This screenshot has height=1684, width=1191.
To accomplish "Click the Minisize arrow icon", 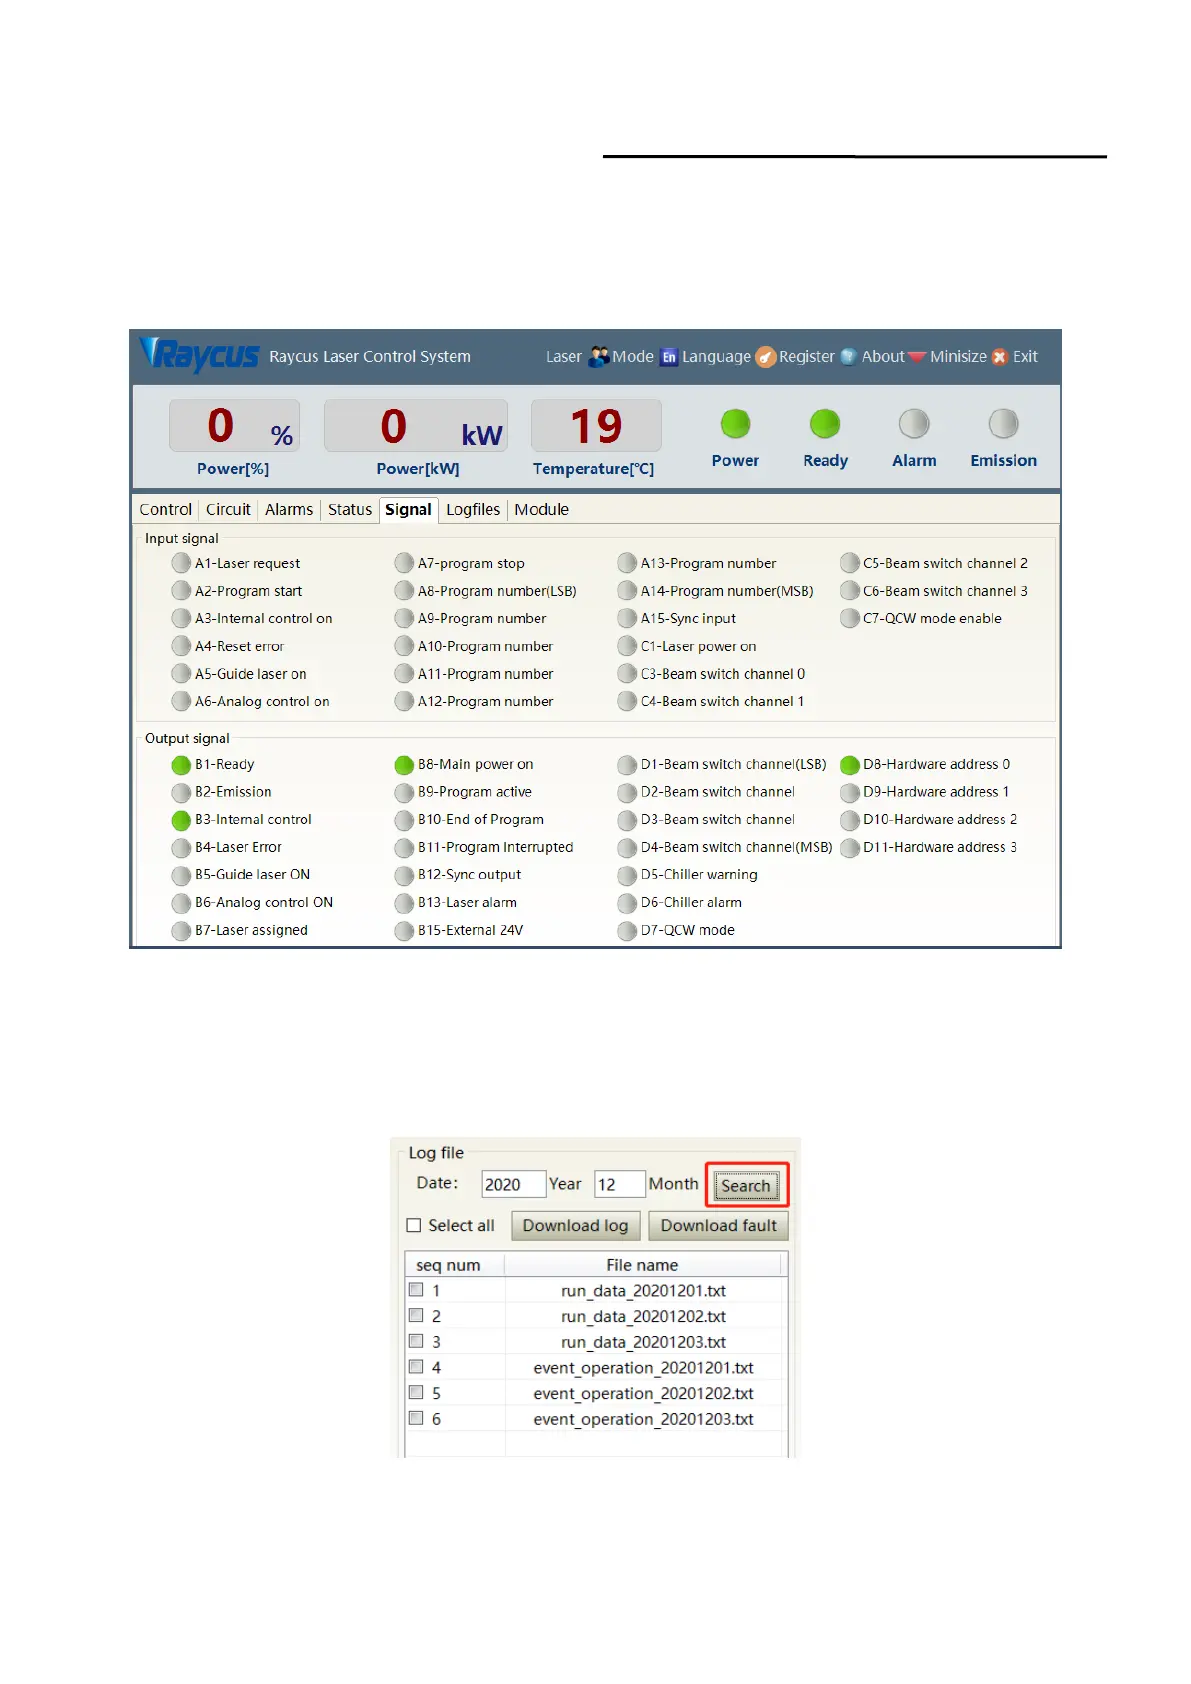I will [917, 357].
